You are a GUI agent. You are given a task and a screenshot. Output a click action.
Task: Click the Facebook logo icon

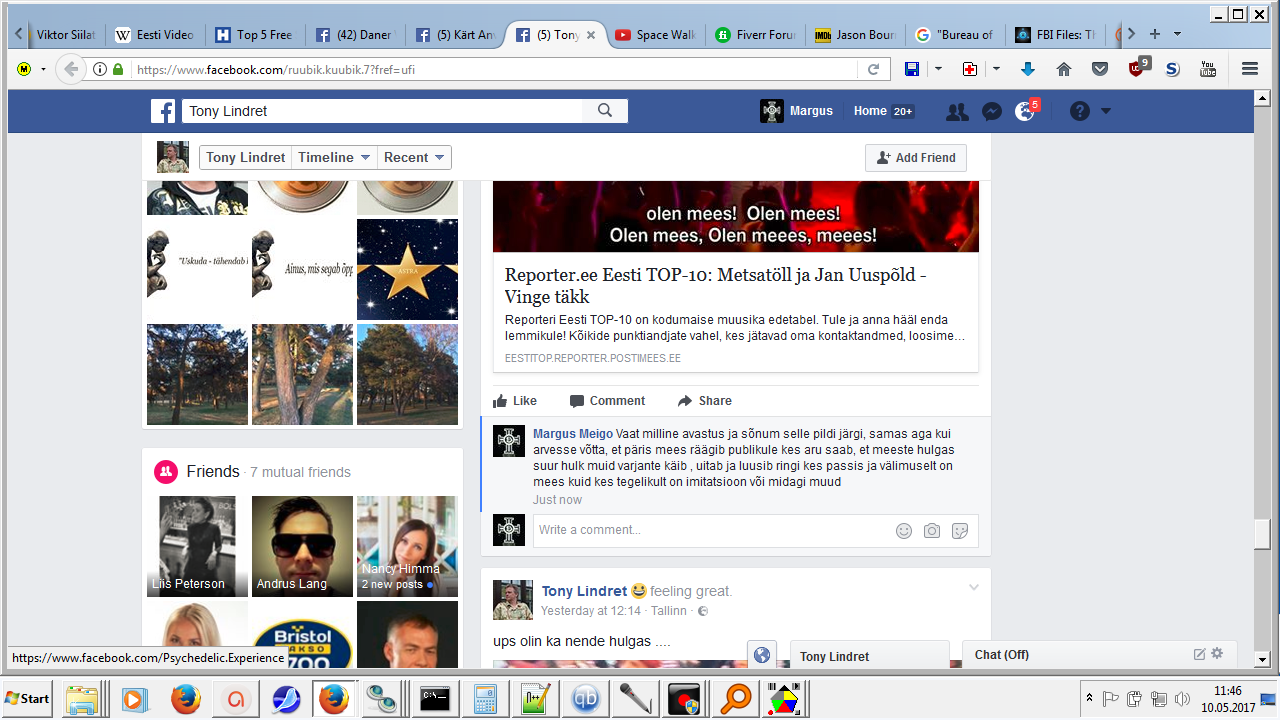(x=163, y=111)
